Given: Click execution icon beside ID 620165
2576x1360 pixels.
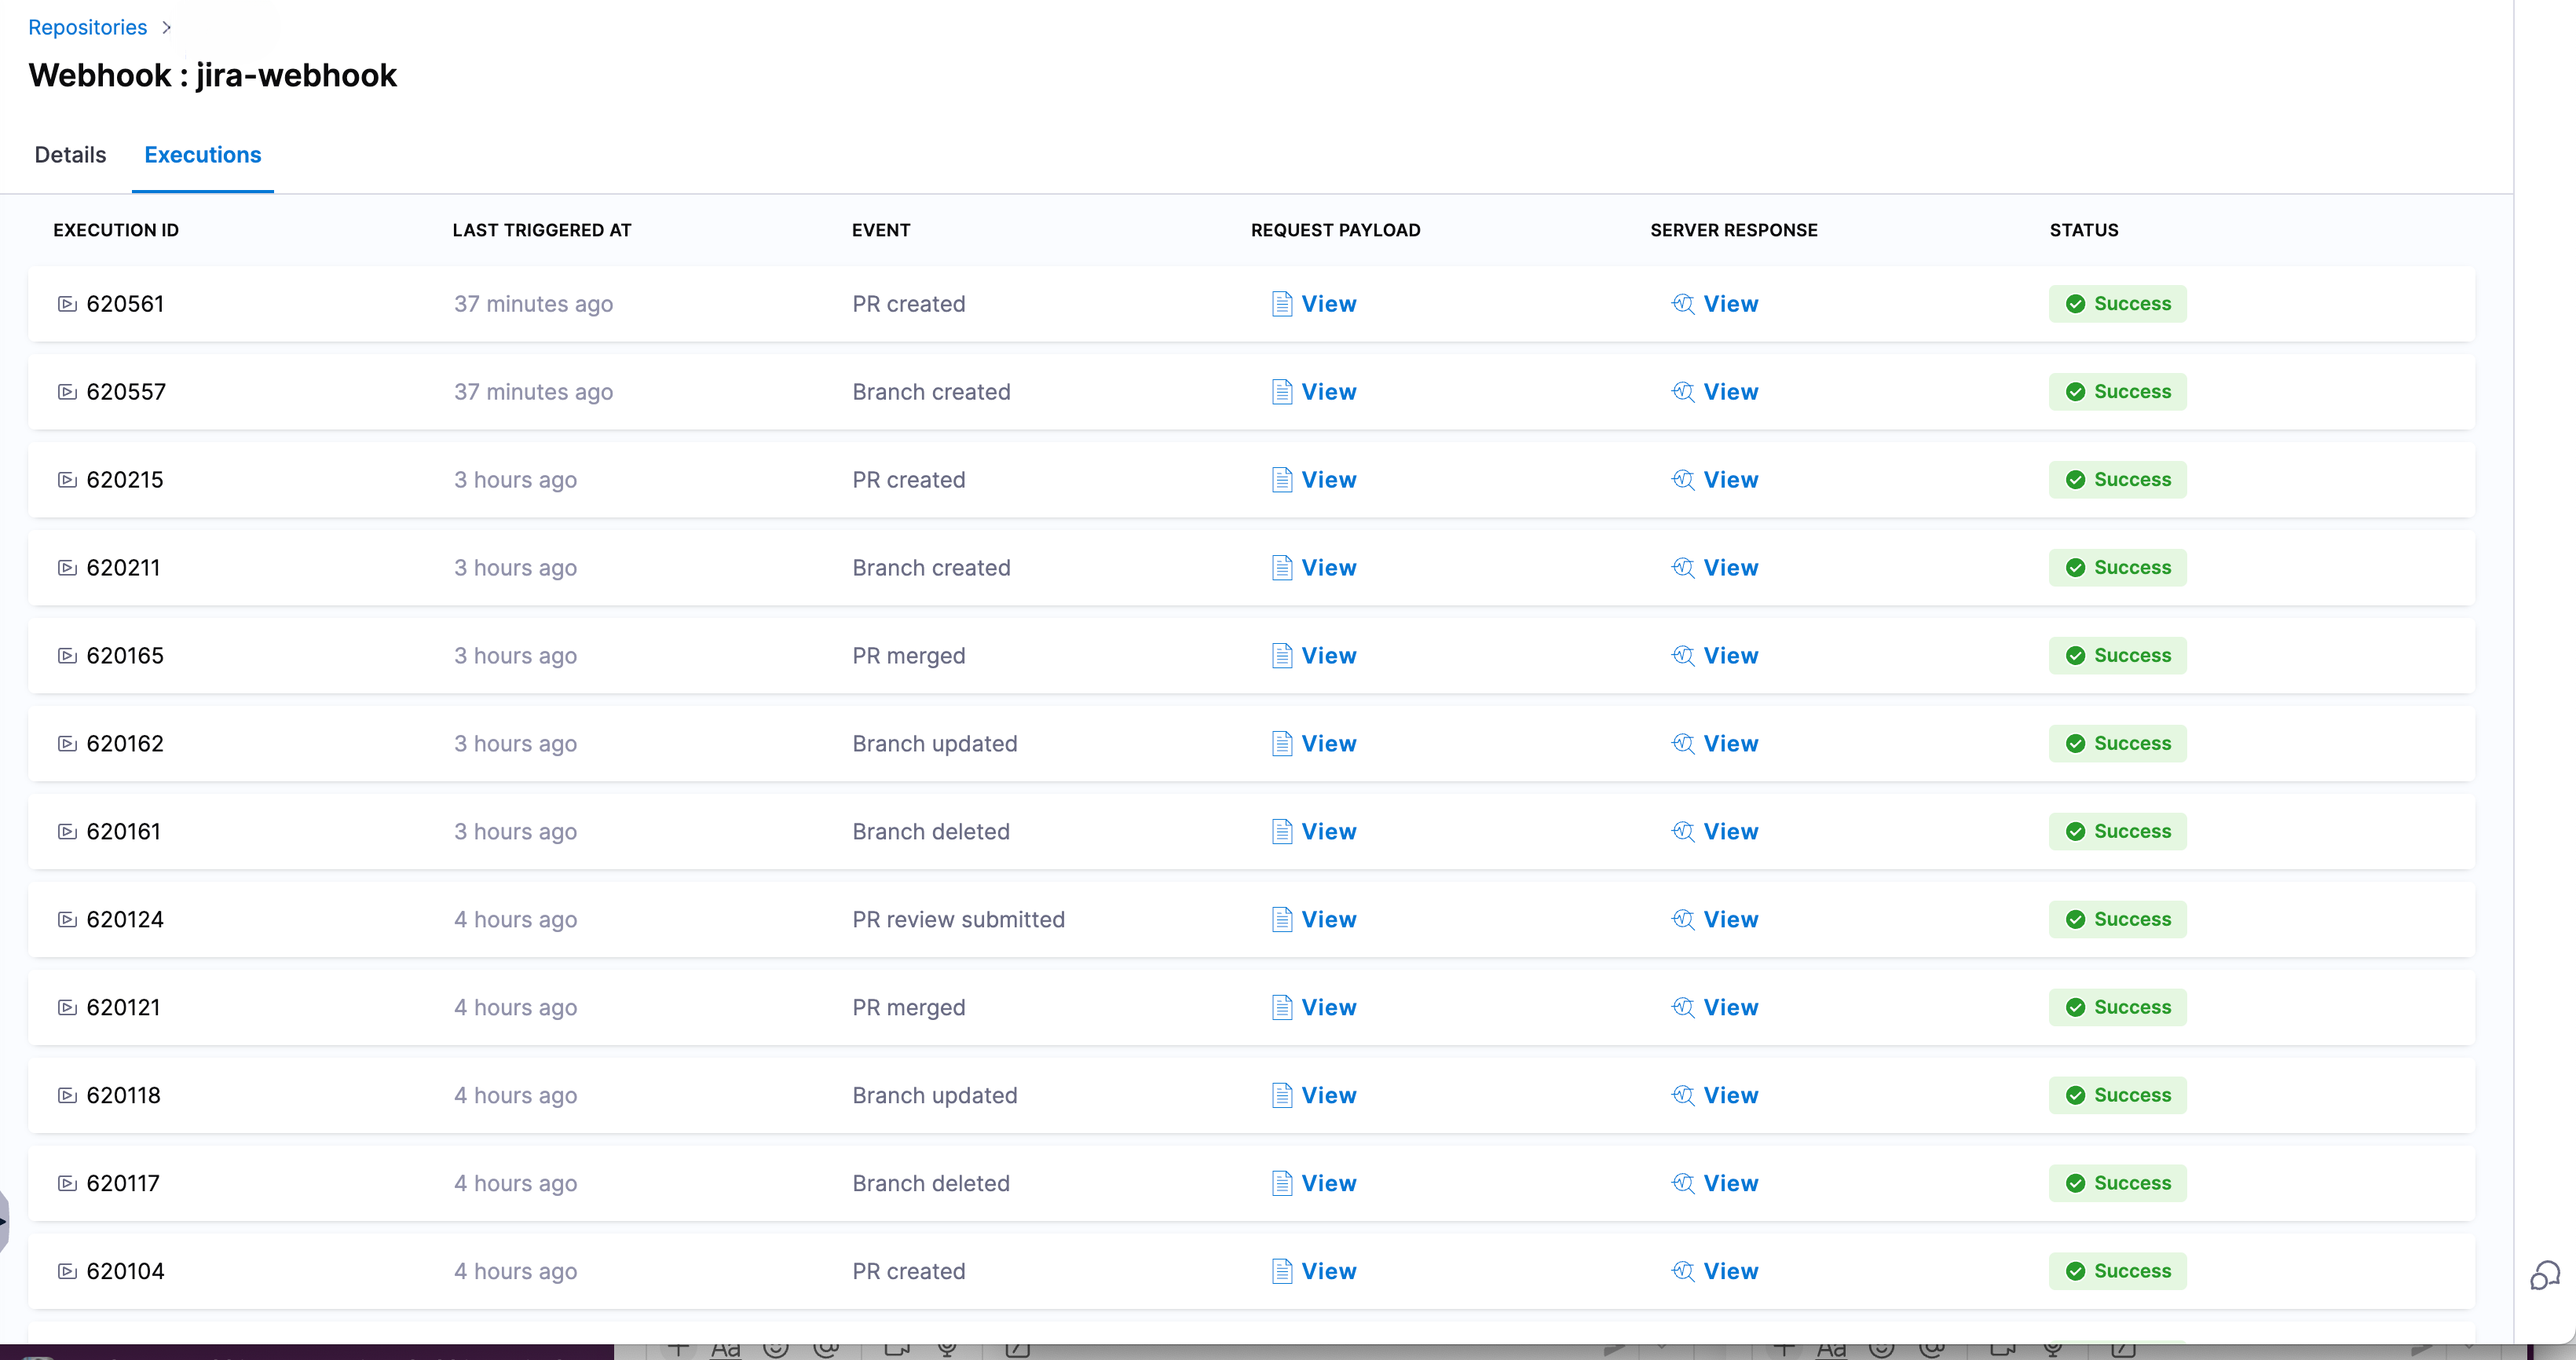Looking at the screenshot, I should tap(67, 656).
